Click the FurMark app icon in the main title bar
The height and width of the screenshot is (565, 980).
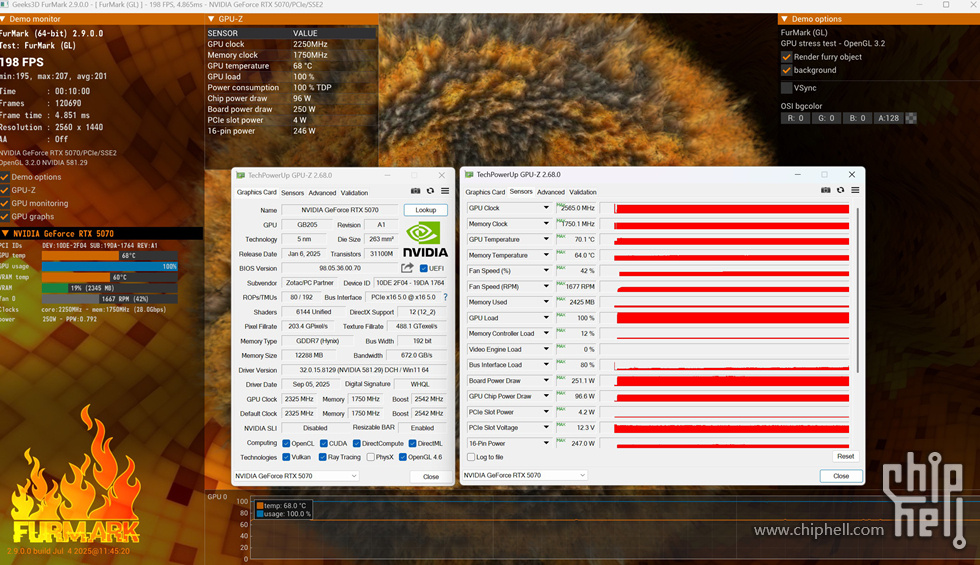pos(4,4)
